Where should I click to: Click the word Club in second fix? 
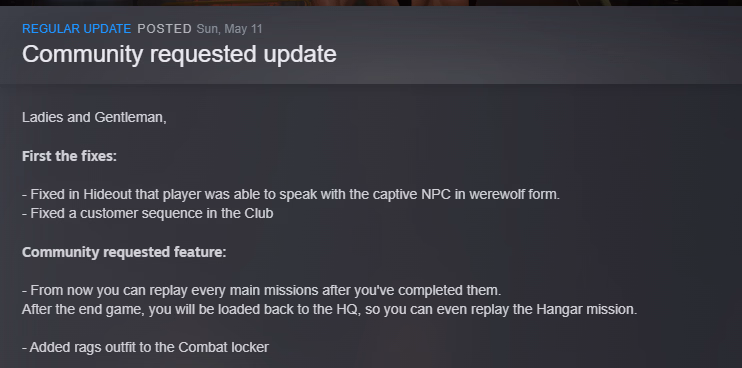click(259, 213)
